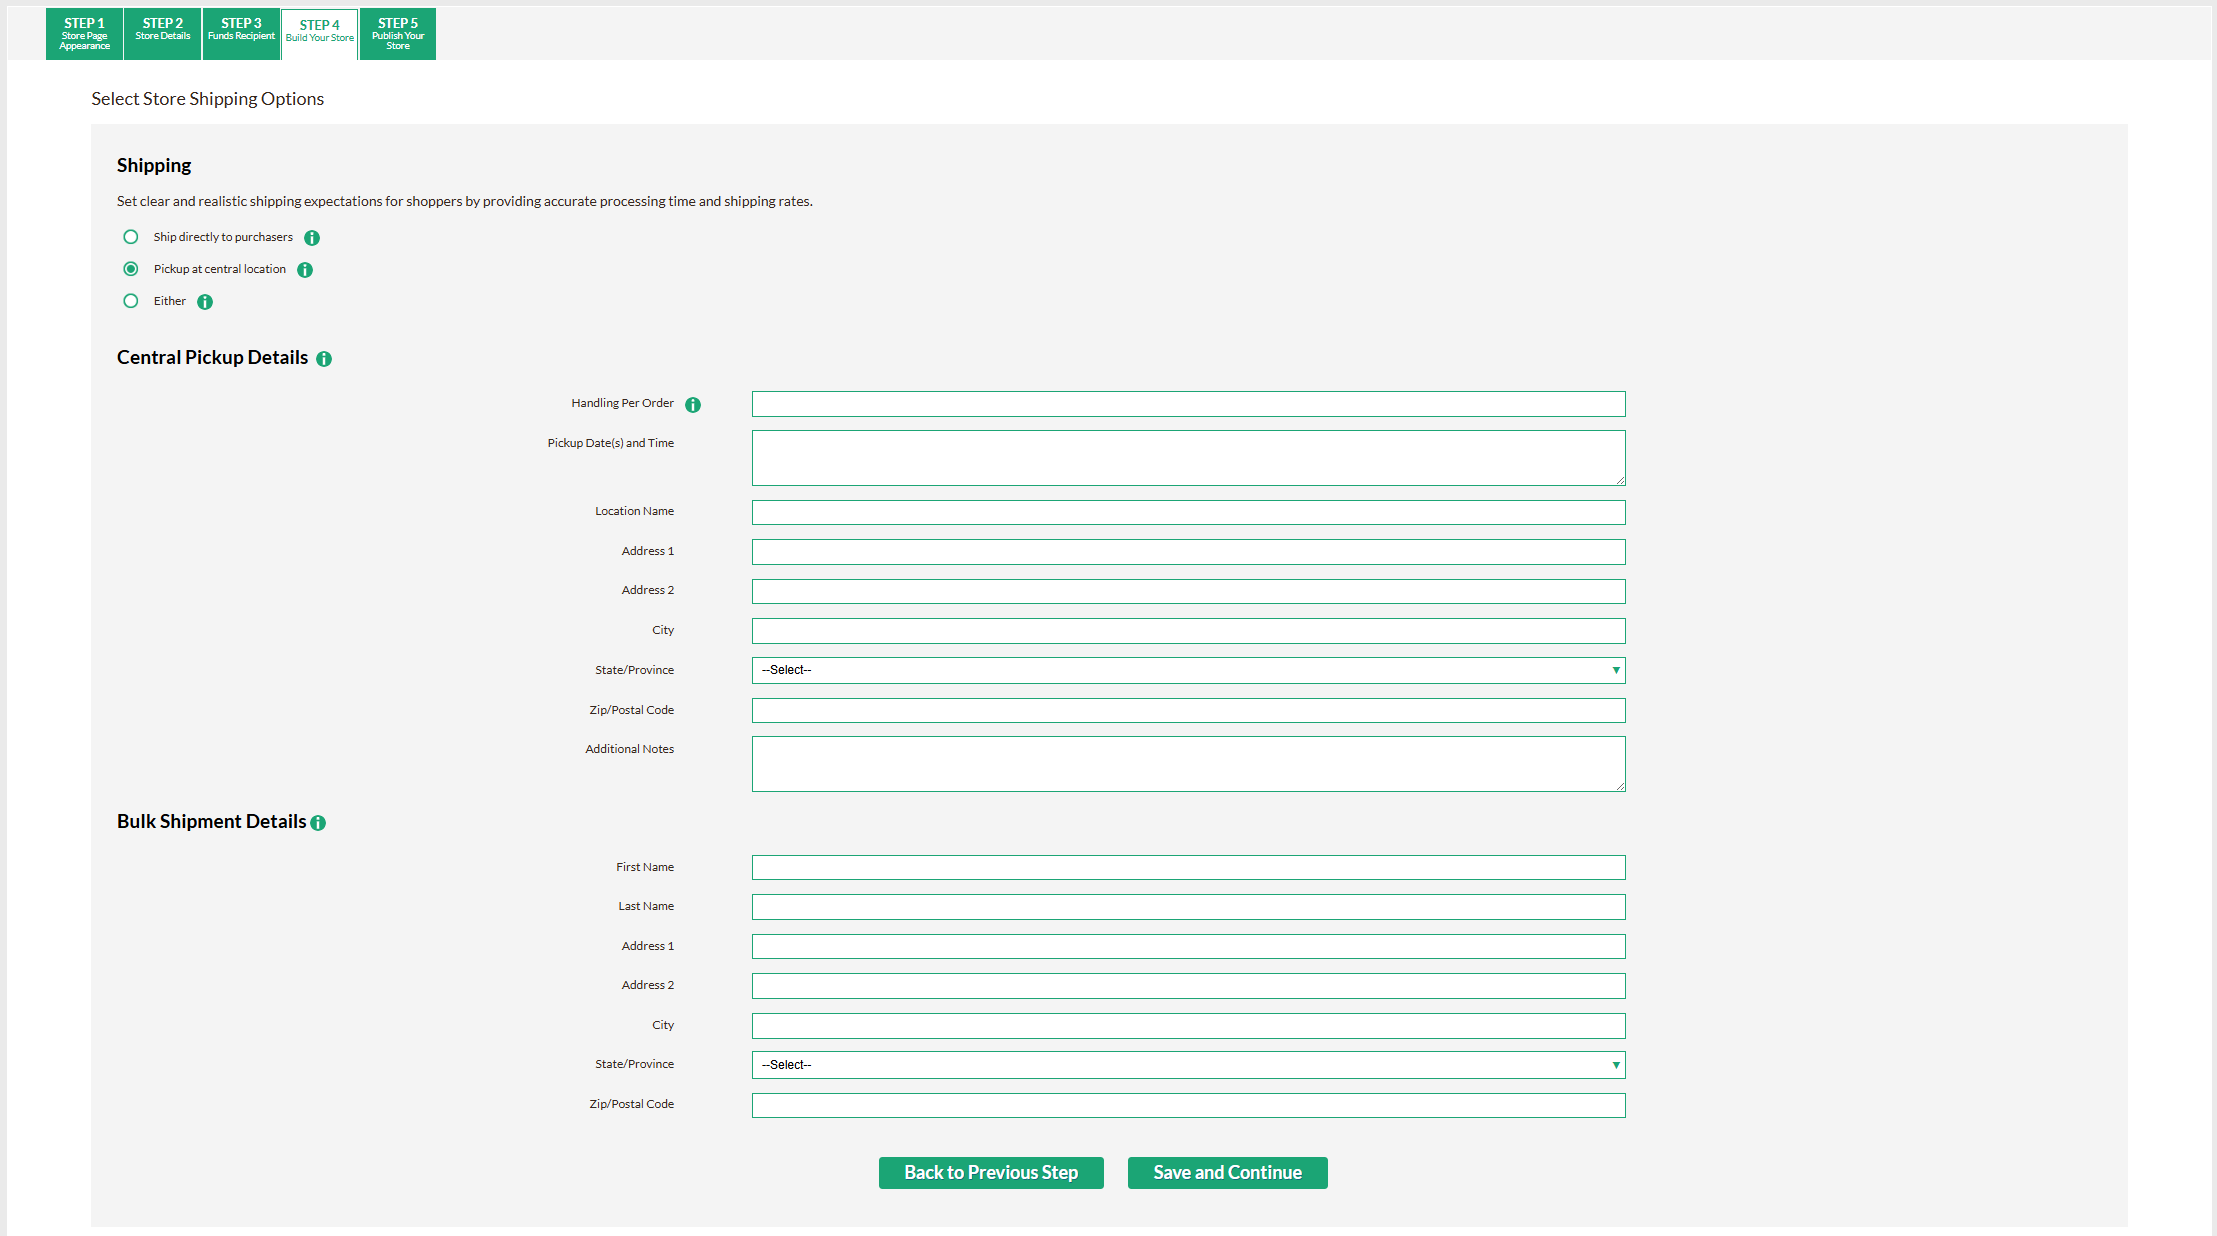The image size is (2217, 1236).
Task: Choose the Either shipping radio option
Action: pos(131,301)
